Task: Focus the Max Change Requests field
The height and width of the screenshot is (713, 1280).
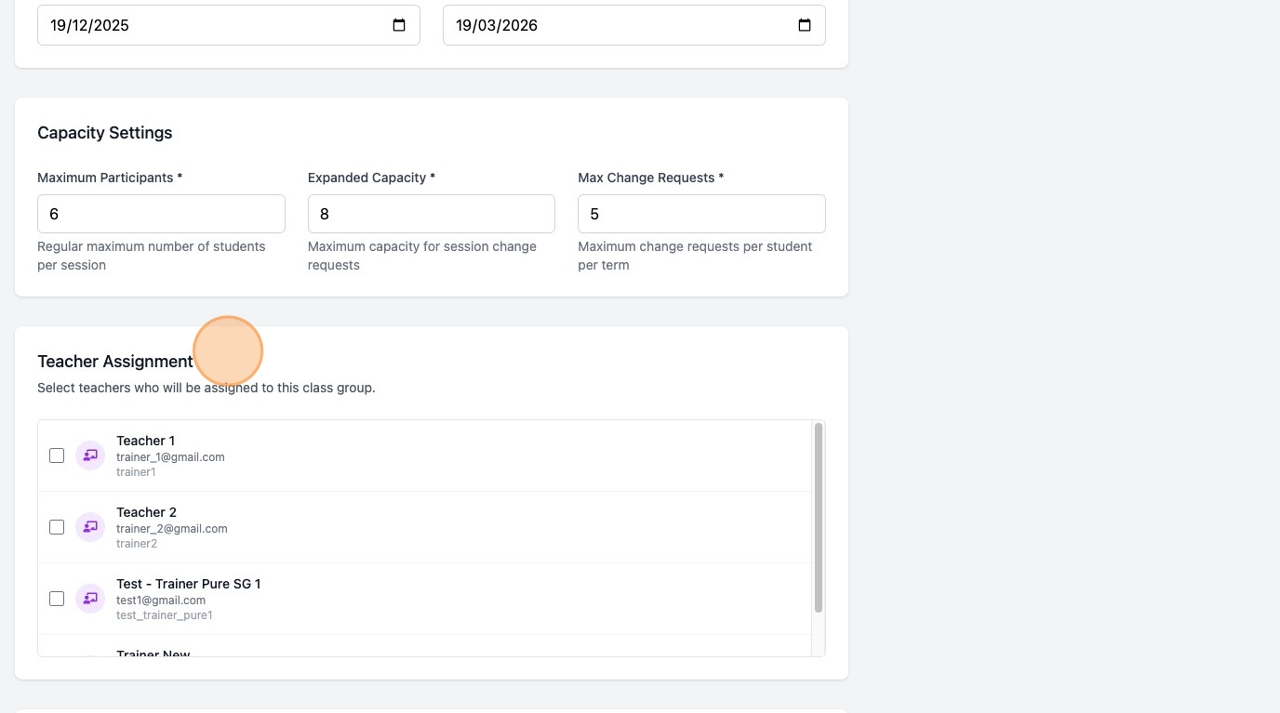Action: (702, 214)
